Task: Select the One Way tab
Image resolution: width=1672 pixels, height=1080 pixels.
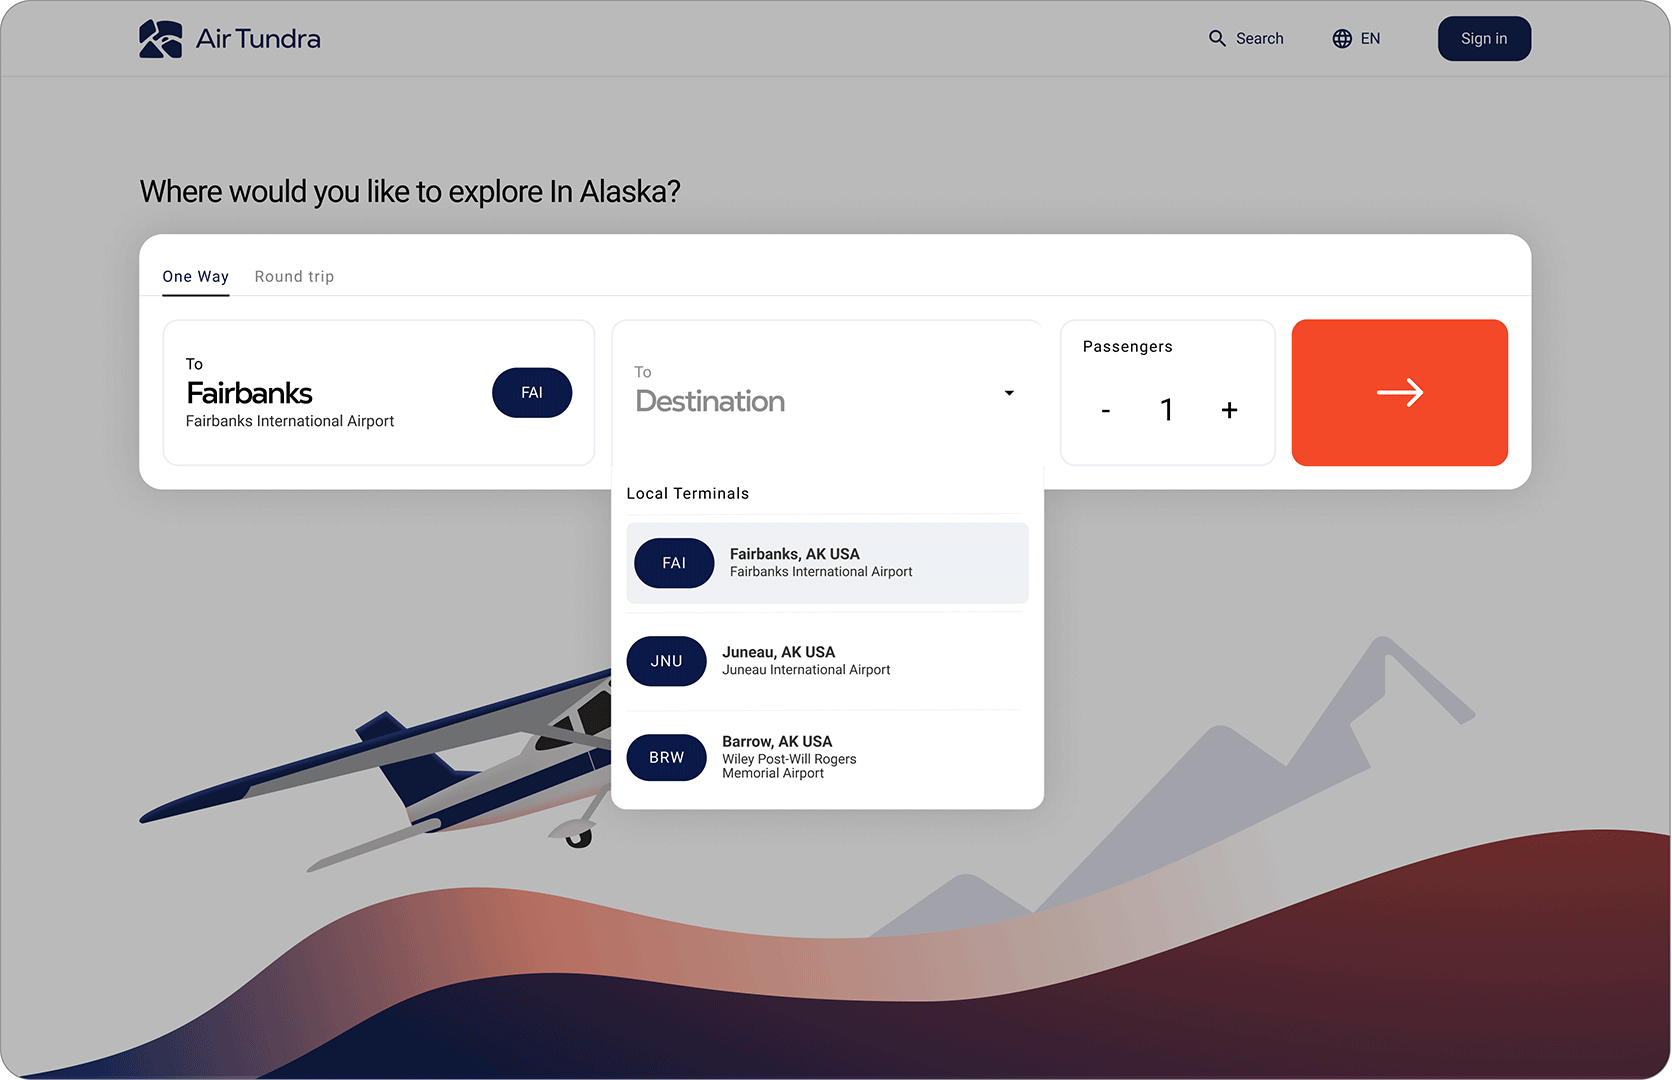Action: pos(196,277)
